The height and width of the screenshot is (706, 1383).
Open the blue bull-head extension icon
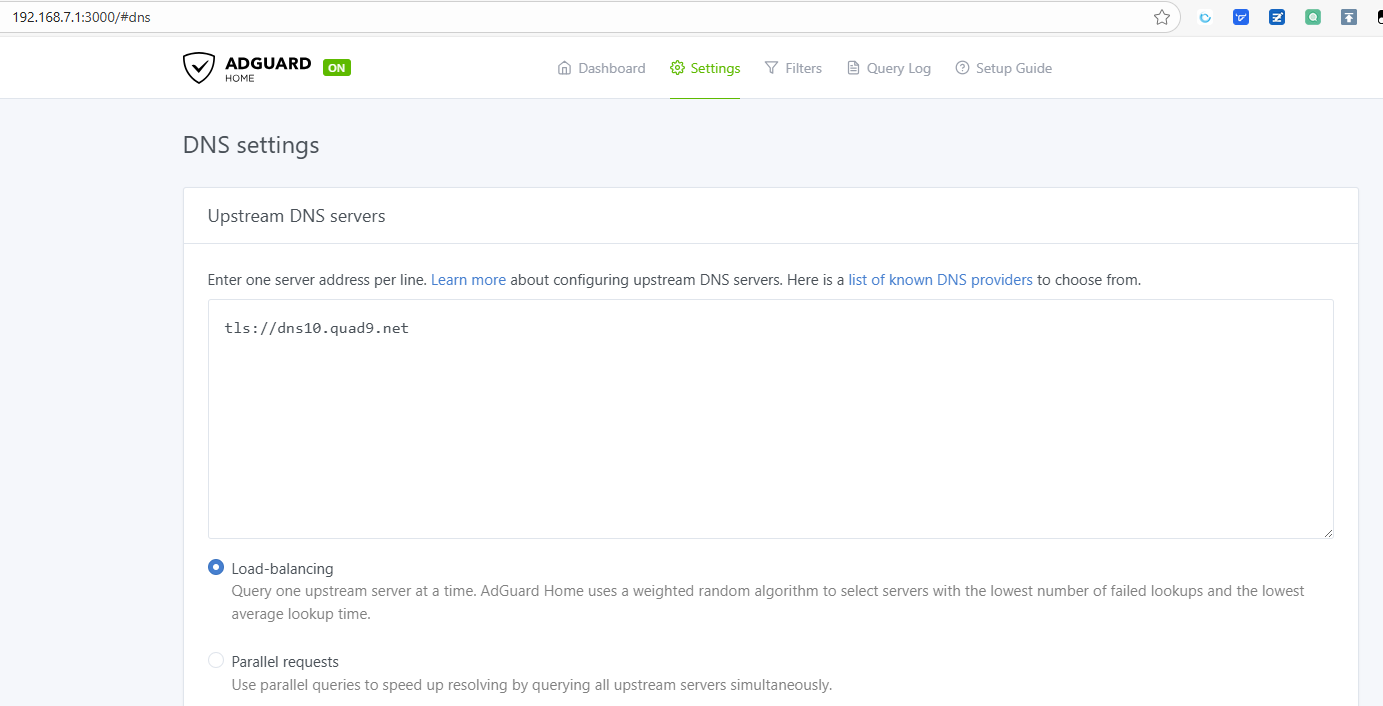[x=1241, y=17]
